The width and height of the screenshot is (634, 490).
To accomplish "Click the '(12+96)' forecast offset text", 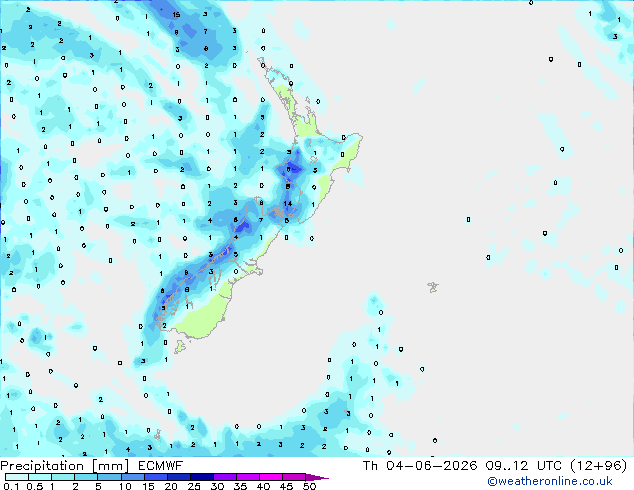I will pyautogui.click(x=598, y=466).
